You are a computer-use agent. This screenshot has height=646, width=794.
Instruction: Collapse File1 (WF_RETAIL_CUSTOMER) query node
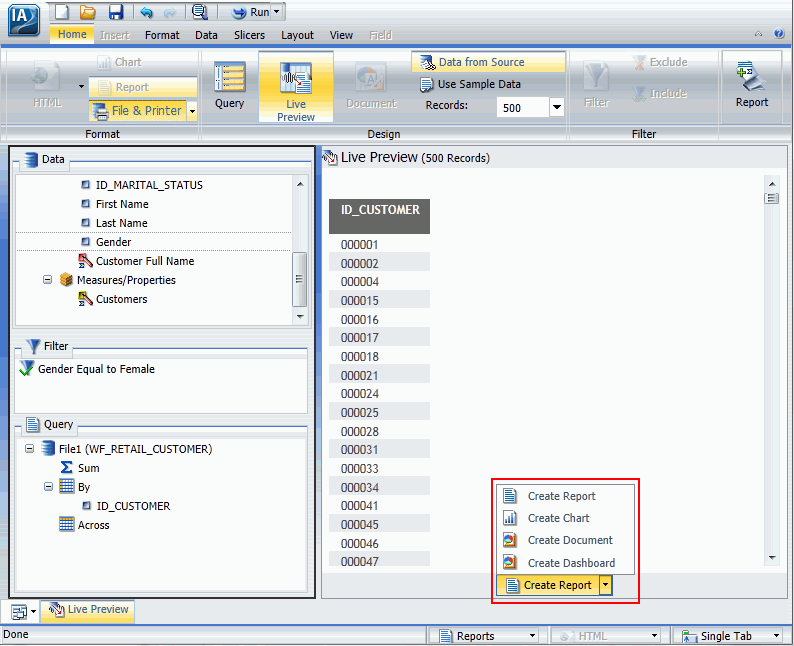(x=29, y=449)
